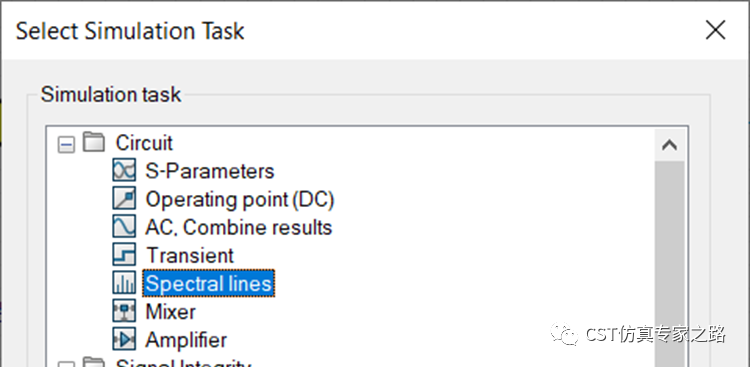Choose the Transient task label
This screenshot has width=750, height=367.
point(190,255)
